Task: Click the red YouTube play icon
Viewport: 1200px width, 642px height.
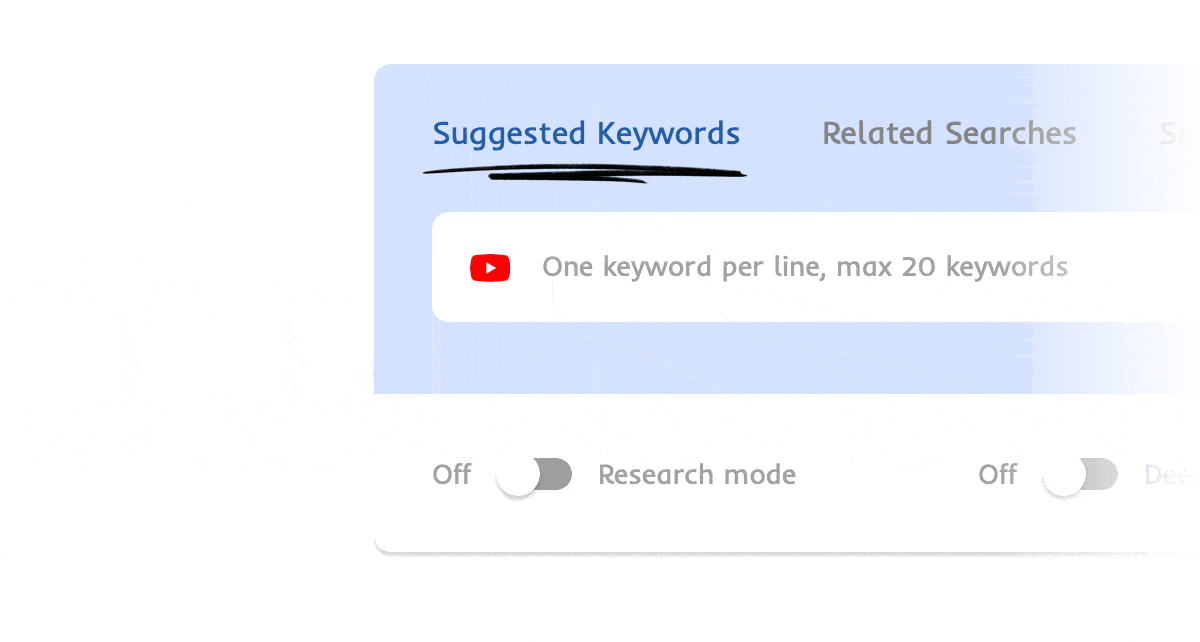Action: (x=490, y=268)
